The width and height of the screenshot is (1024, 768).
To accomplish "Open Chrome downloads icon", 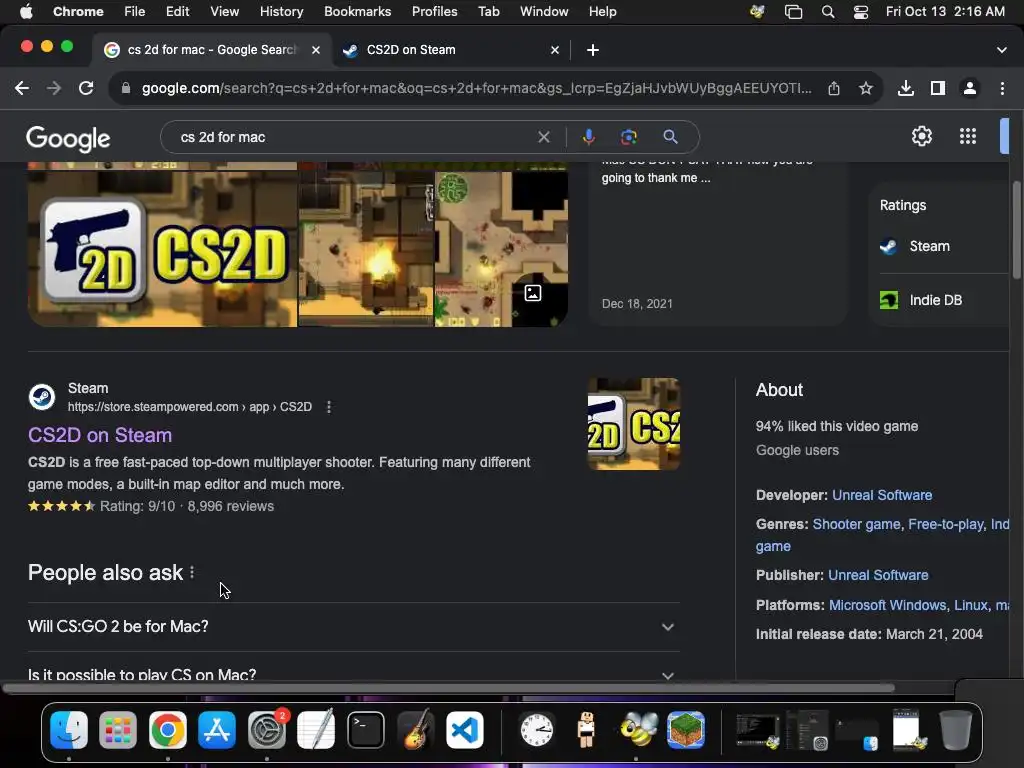I will (x=906, y=88).
